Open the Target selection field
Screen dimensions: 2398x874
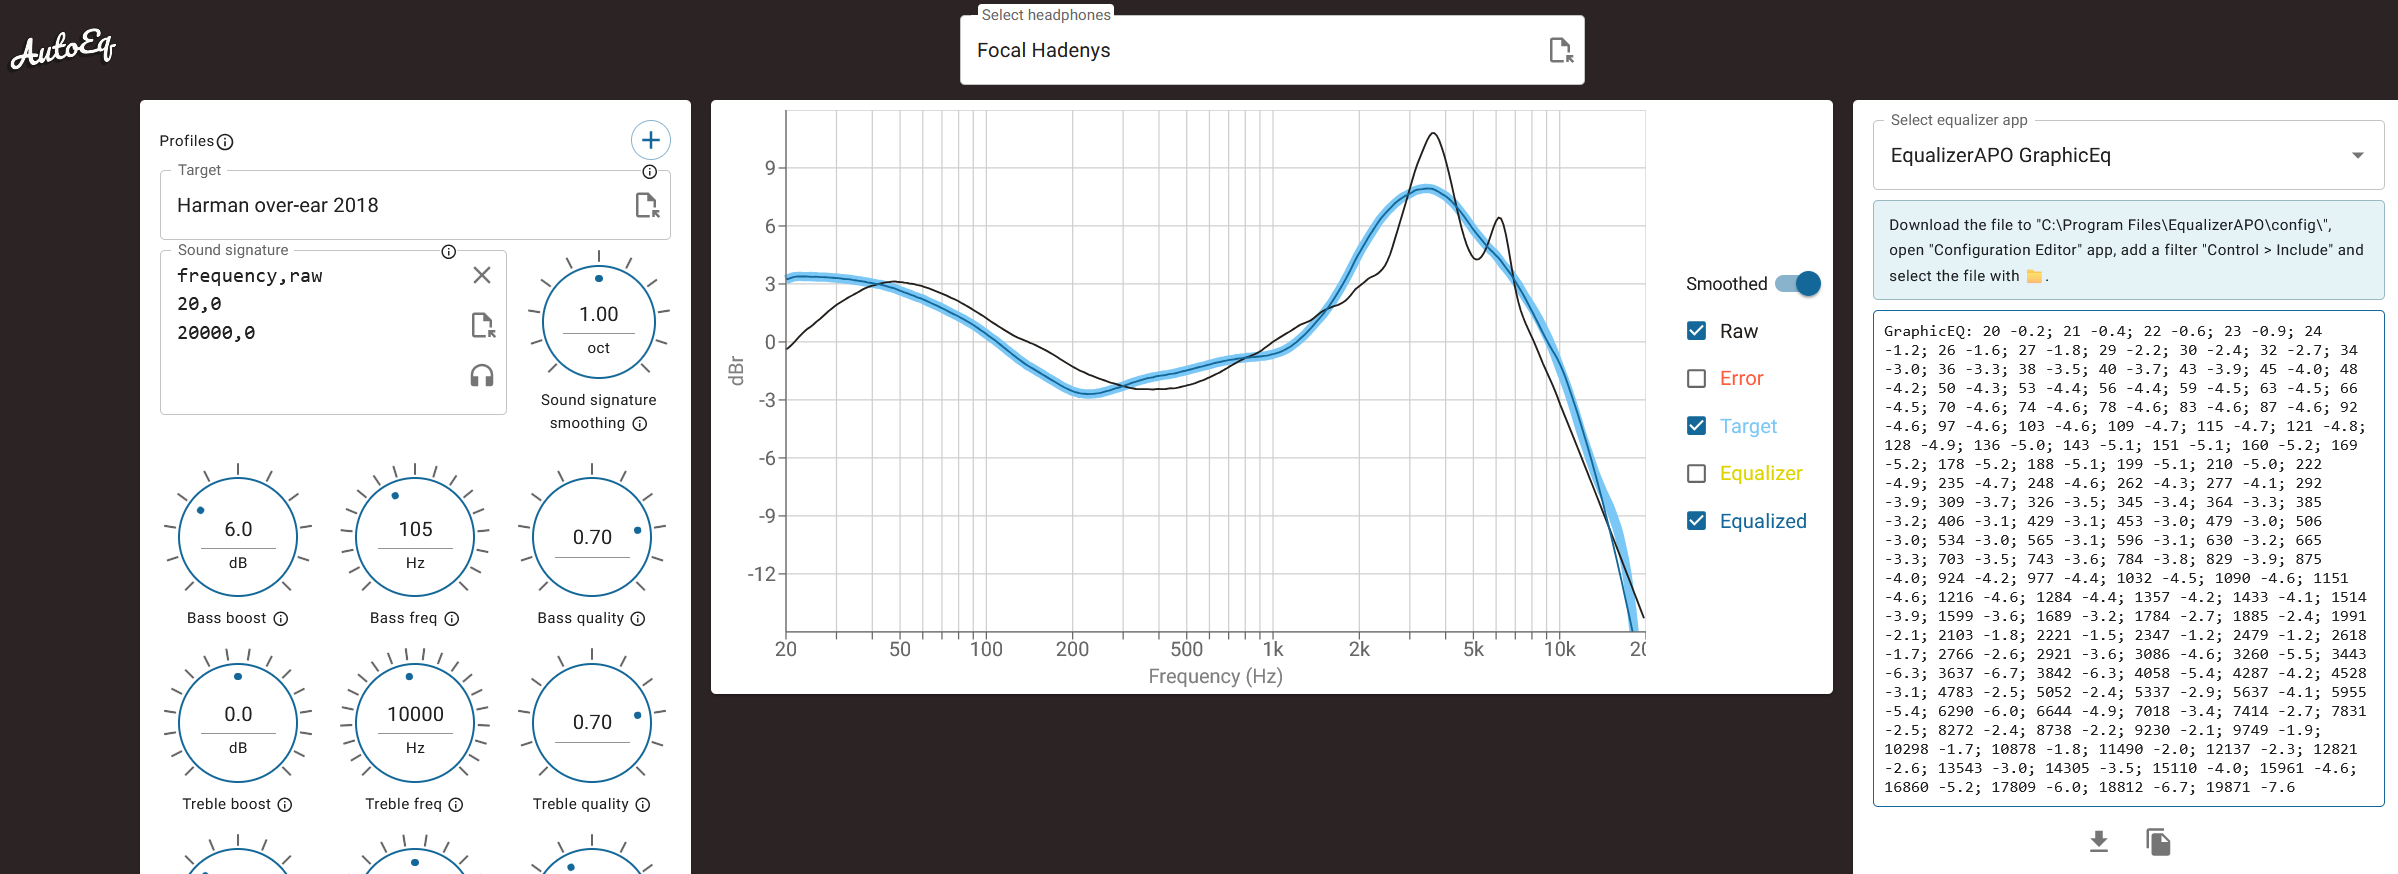[x=400, y=205]
